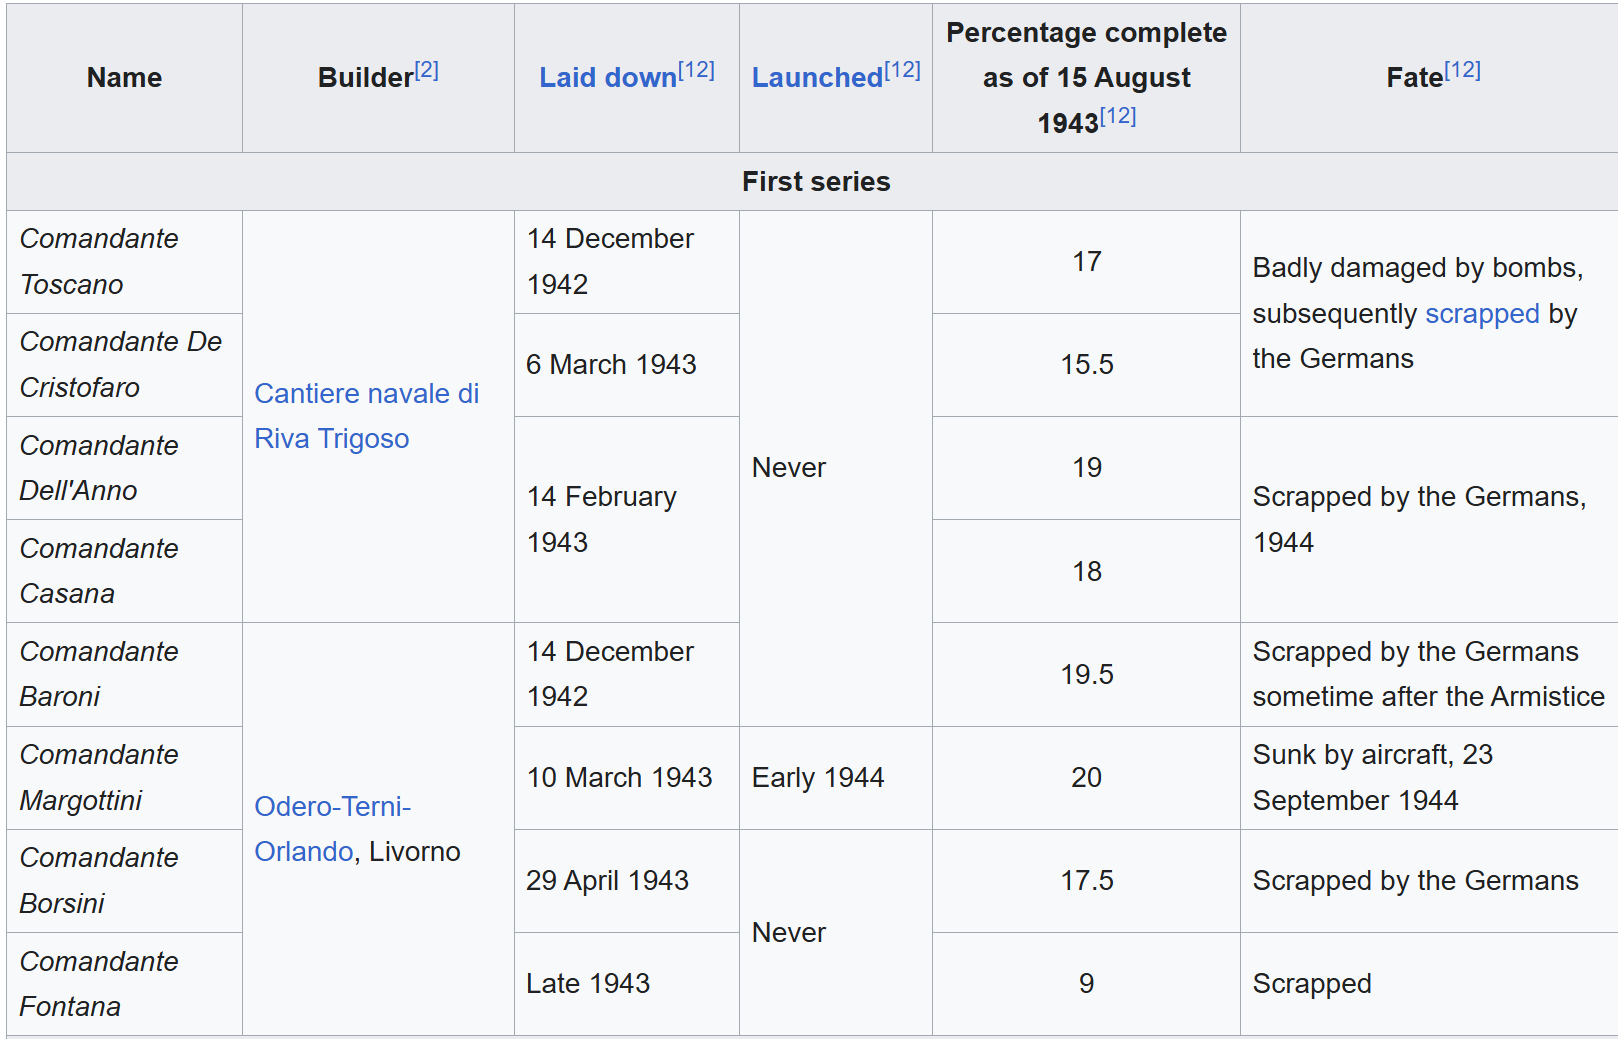Click the 19.5 percentage complete cell

coord(1086,675)
